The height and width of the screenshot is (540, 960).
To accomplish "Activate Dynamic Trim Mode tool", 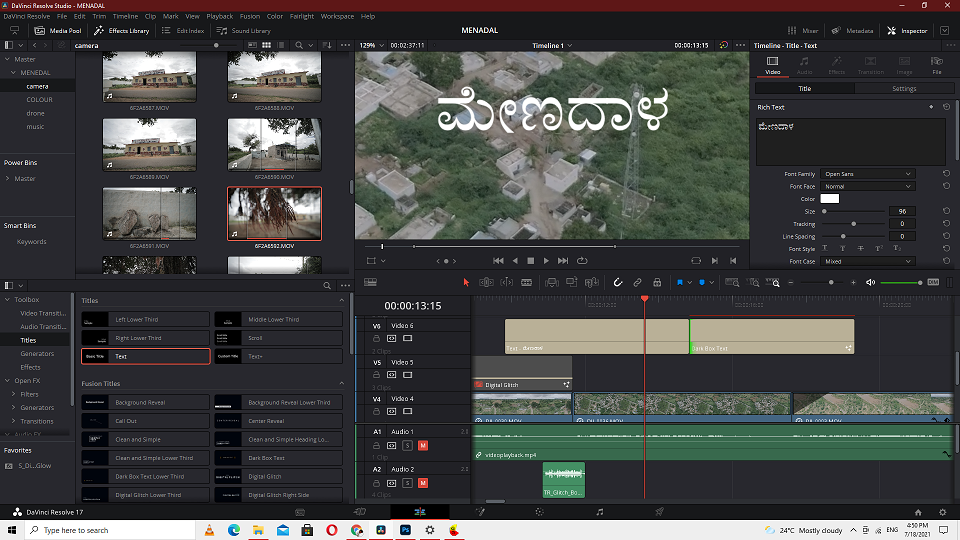I will click(507, 282).
